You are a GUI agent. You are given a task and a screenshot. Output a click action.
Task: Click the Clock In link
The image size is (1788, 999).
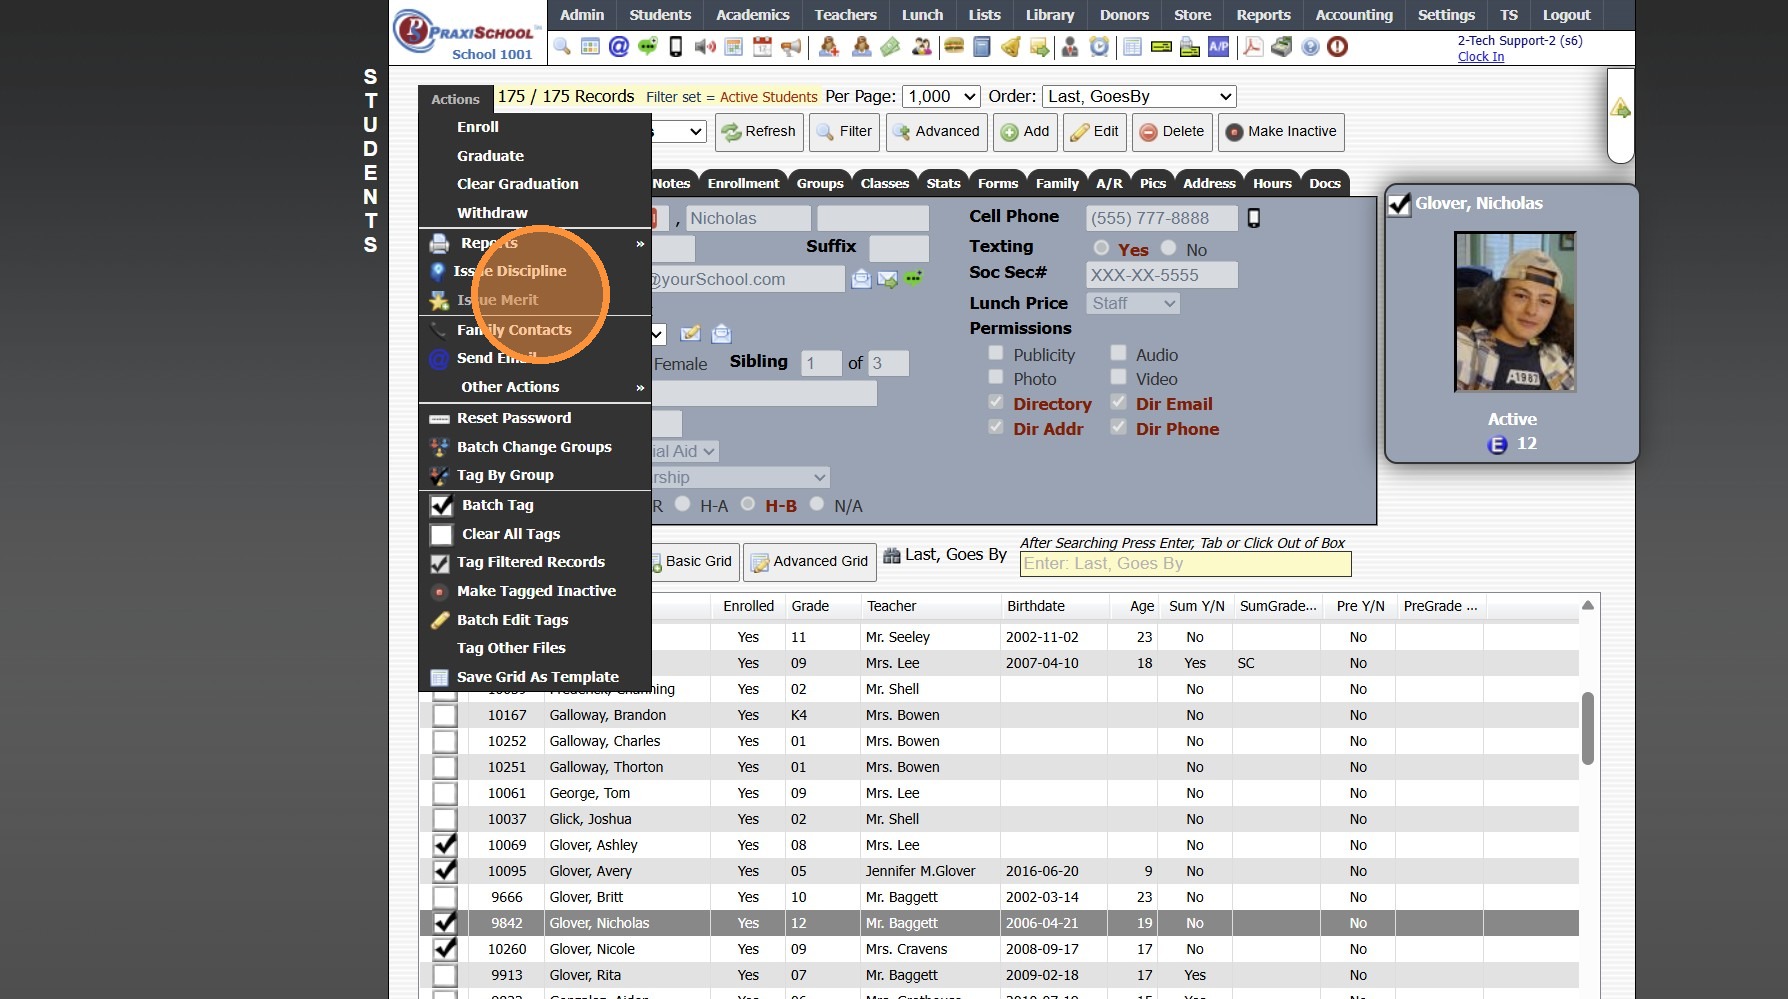[1480, 57]
